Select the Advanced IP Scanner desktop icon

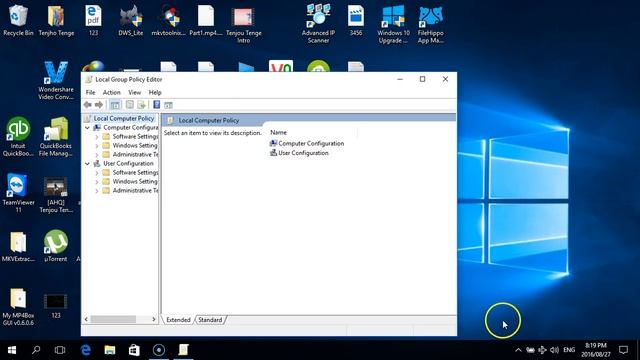coord(318,23)
